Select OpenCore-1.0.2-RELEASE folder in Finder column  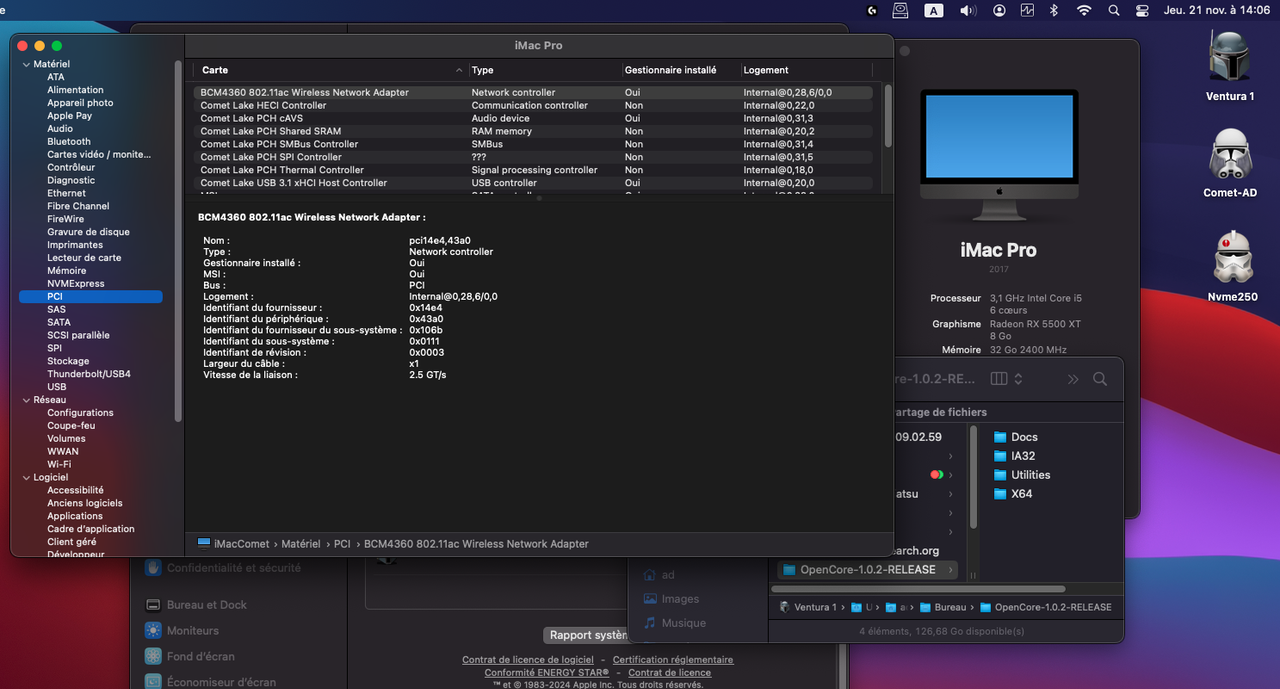[x=866, y=570]
